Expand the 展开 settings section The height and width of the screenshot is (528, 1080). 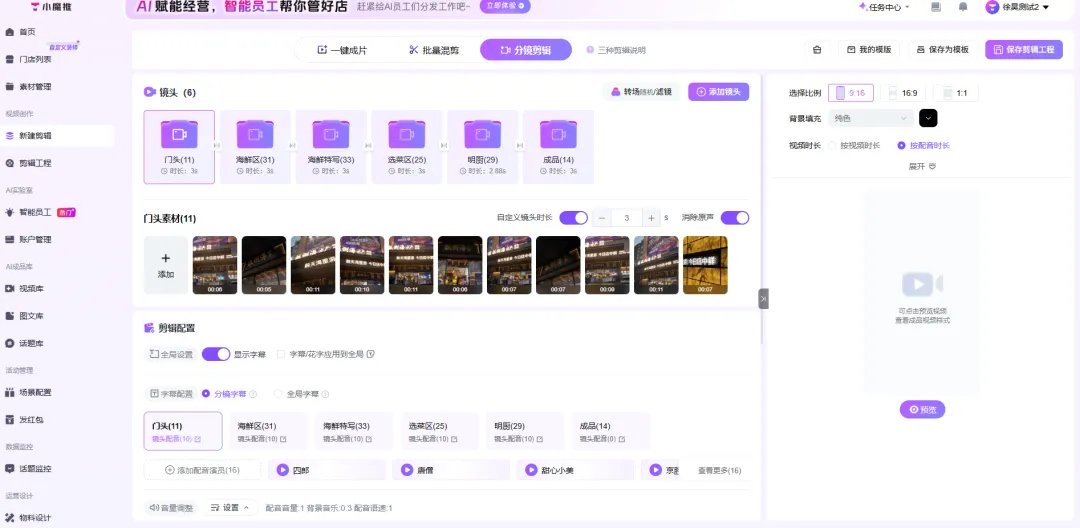[x=922, y=166]
